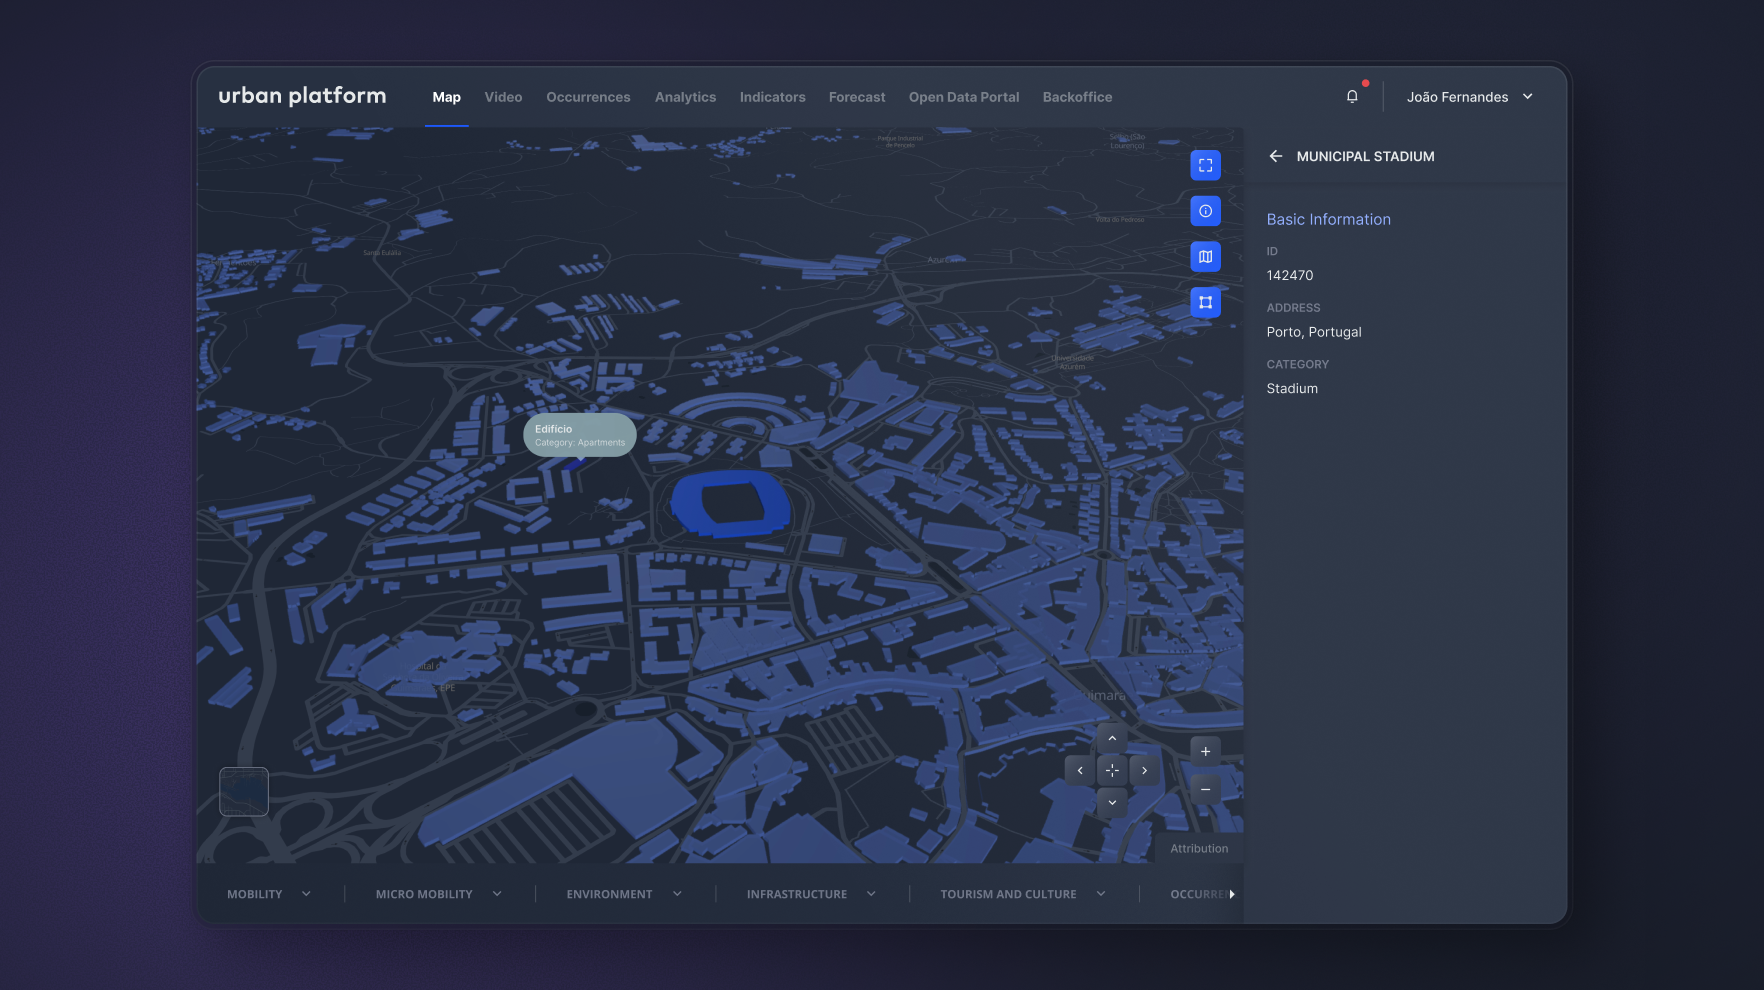Open the notifications bell
This screenshot has width=1764, height=990.
click(1352, 97)
